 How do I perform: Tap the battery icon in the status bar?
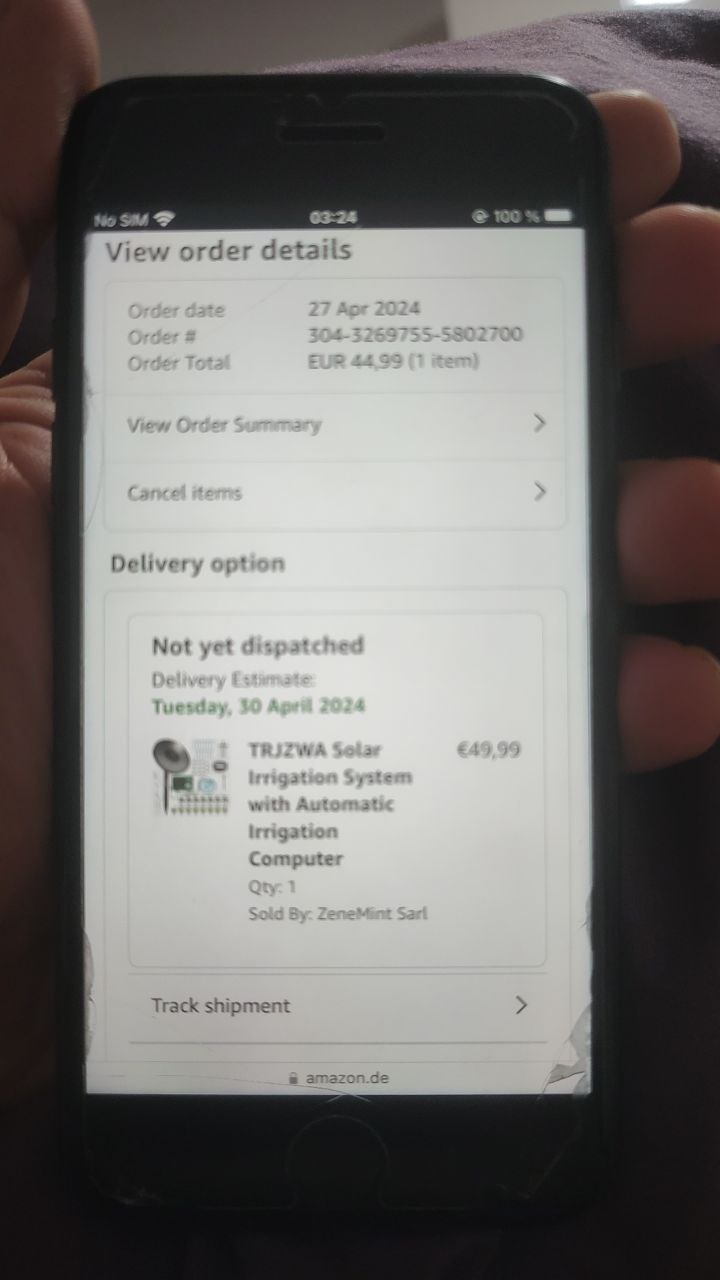[x=560, y=216]
